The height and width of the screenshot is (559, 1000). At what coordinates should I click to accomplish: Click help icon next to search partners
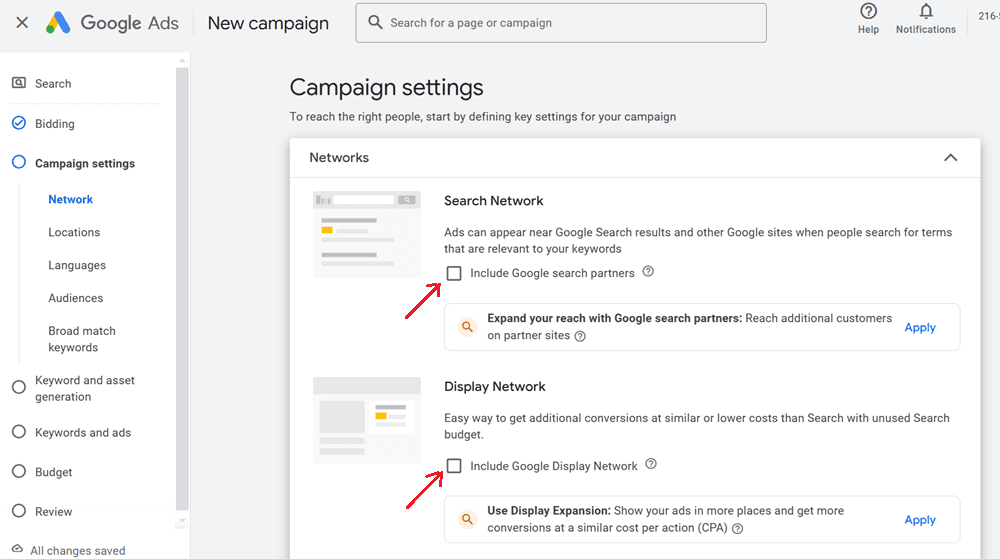[648, 272]
